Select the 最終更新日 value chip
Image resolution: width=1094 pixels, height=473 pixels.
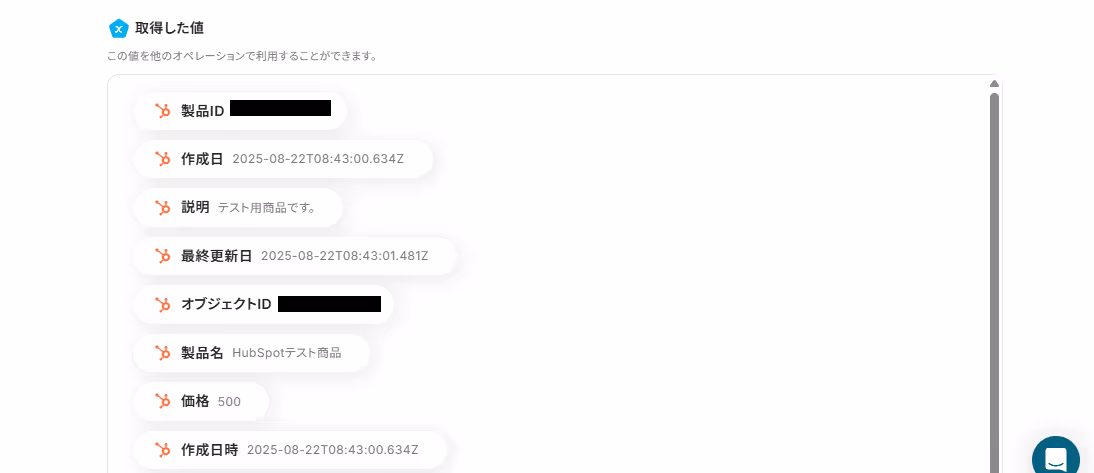click(x=295, y=256)
